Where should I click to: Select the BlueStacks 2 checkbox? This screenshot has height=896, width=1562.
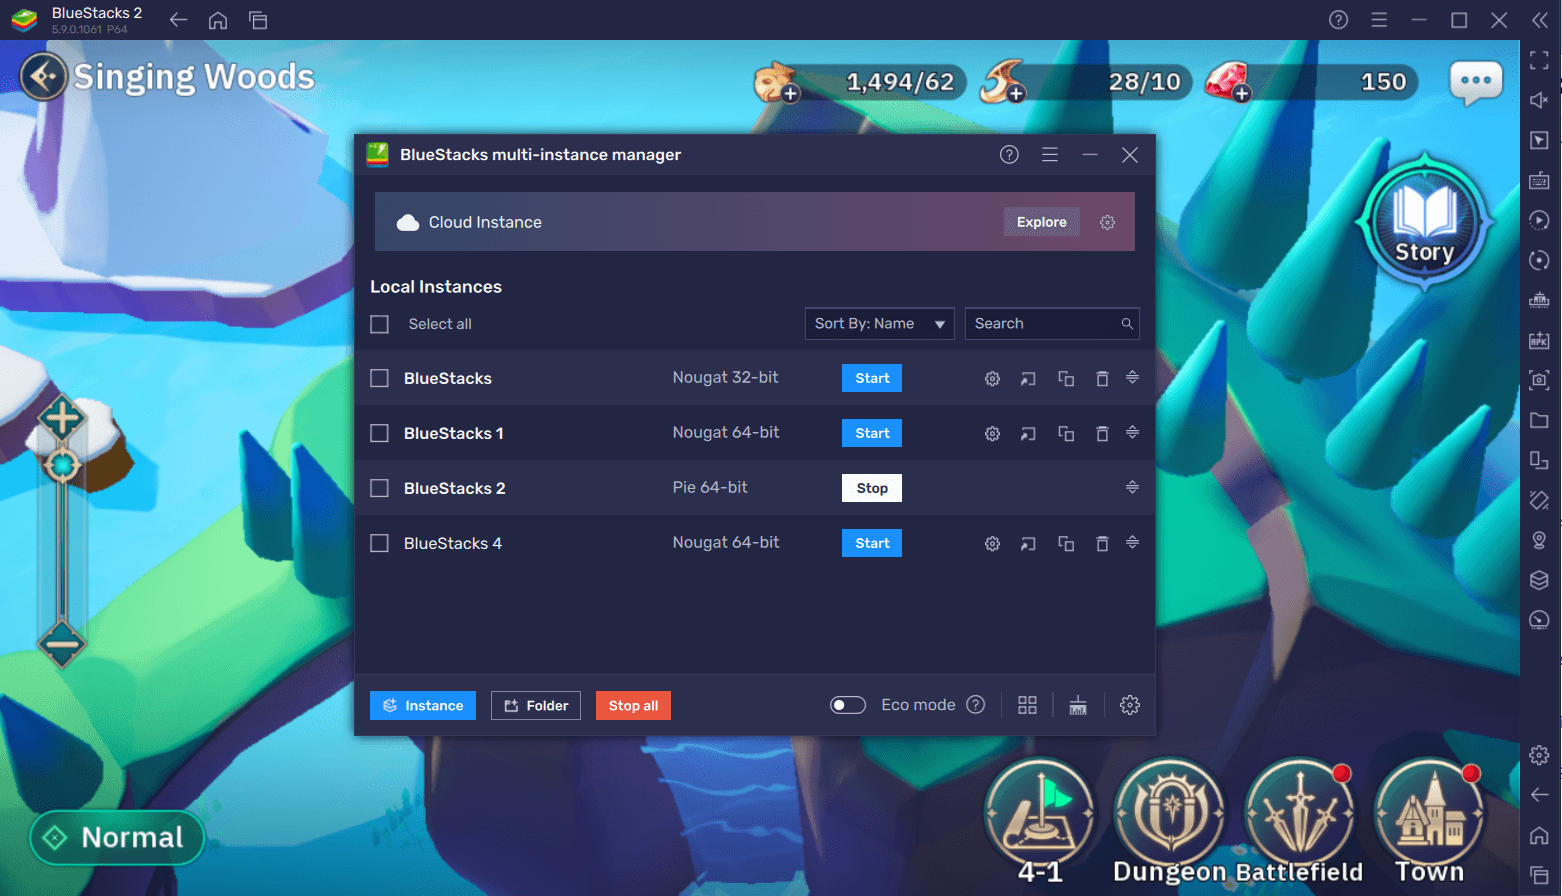380,489
